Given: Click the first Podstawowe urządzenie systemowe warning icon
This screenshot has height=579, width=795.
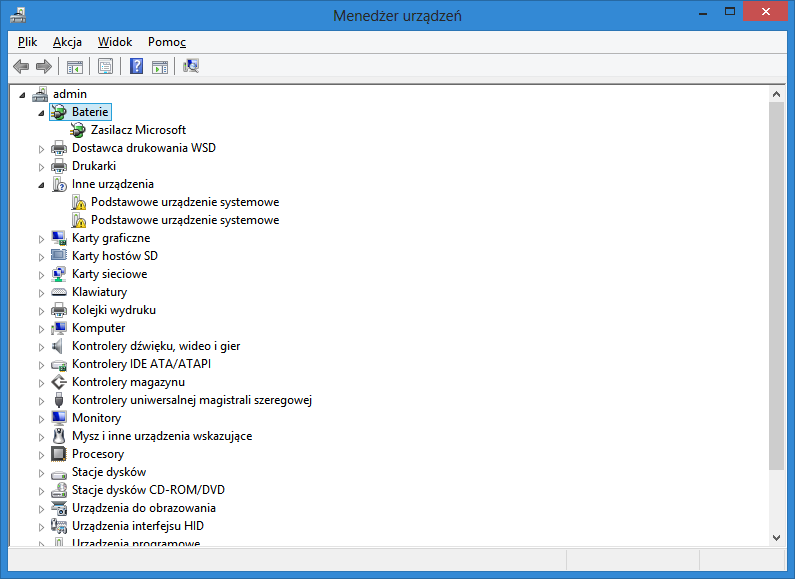Looking at the screenshot, I should pos(78,202).
